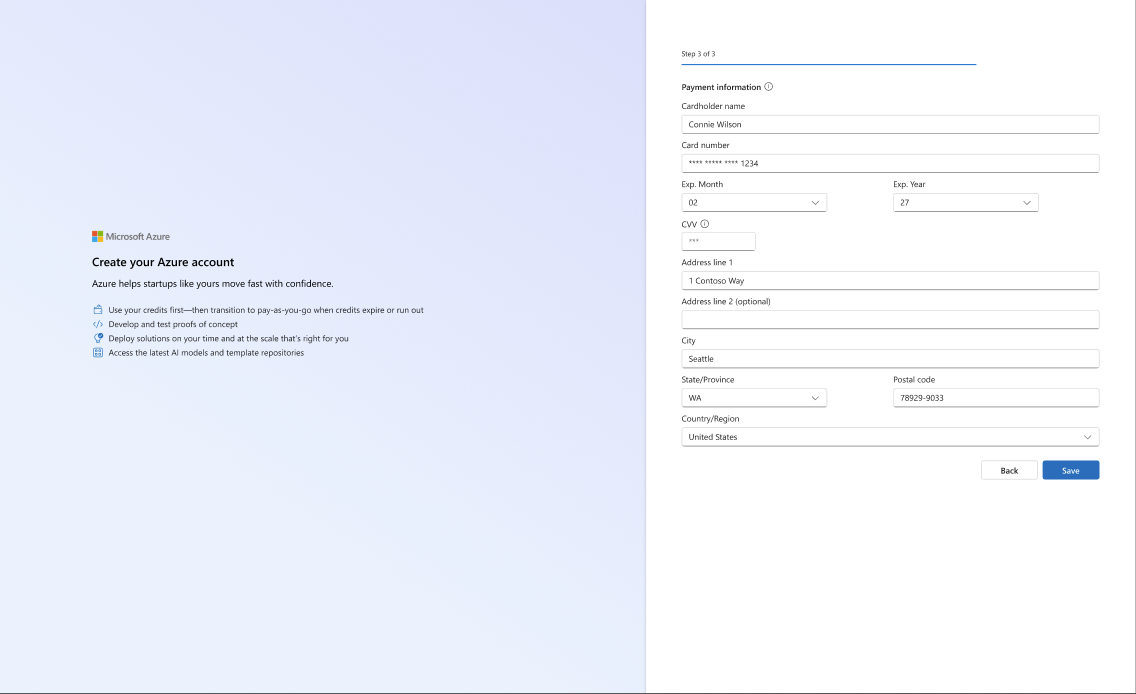Screen dimensions: 1136x694
Task: Click the 'Address line 2 (optional)' label
Action: tap(726, 302)
